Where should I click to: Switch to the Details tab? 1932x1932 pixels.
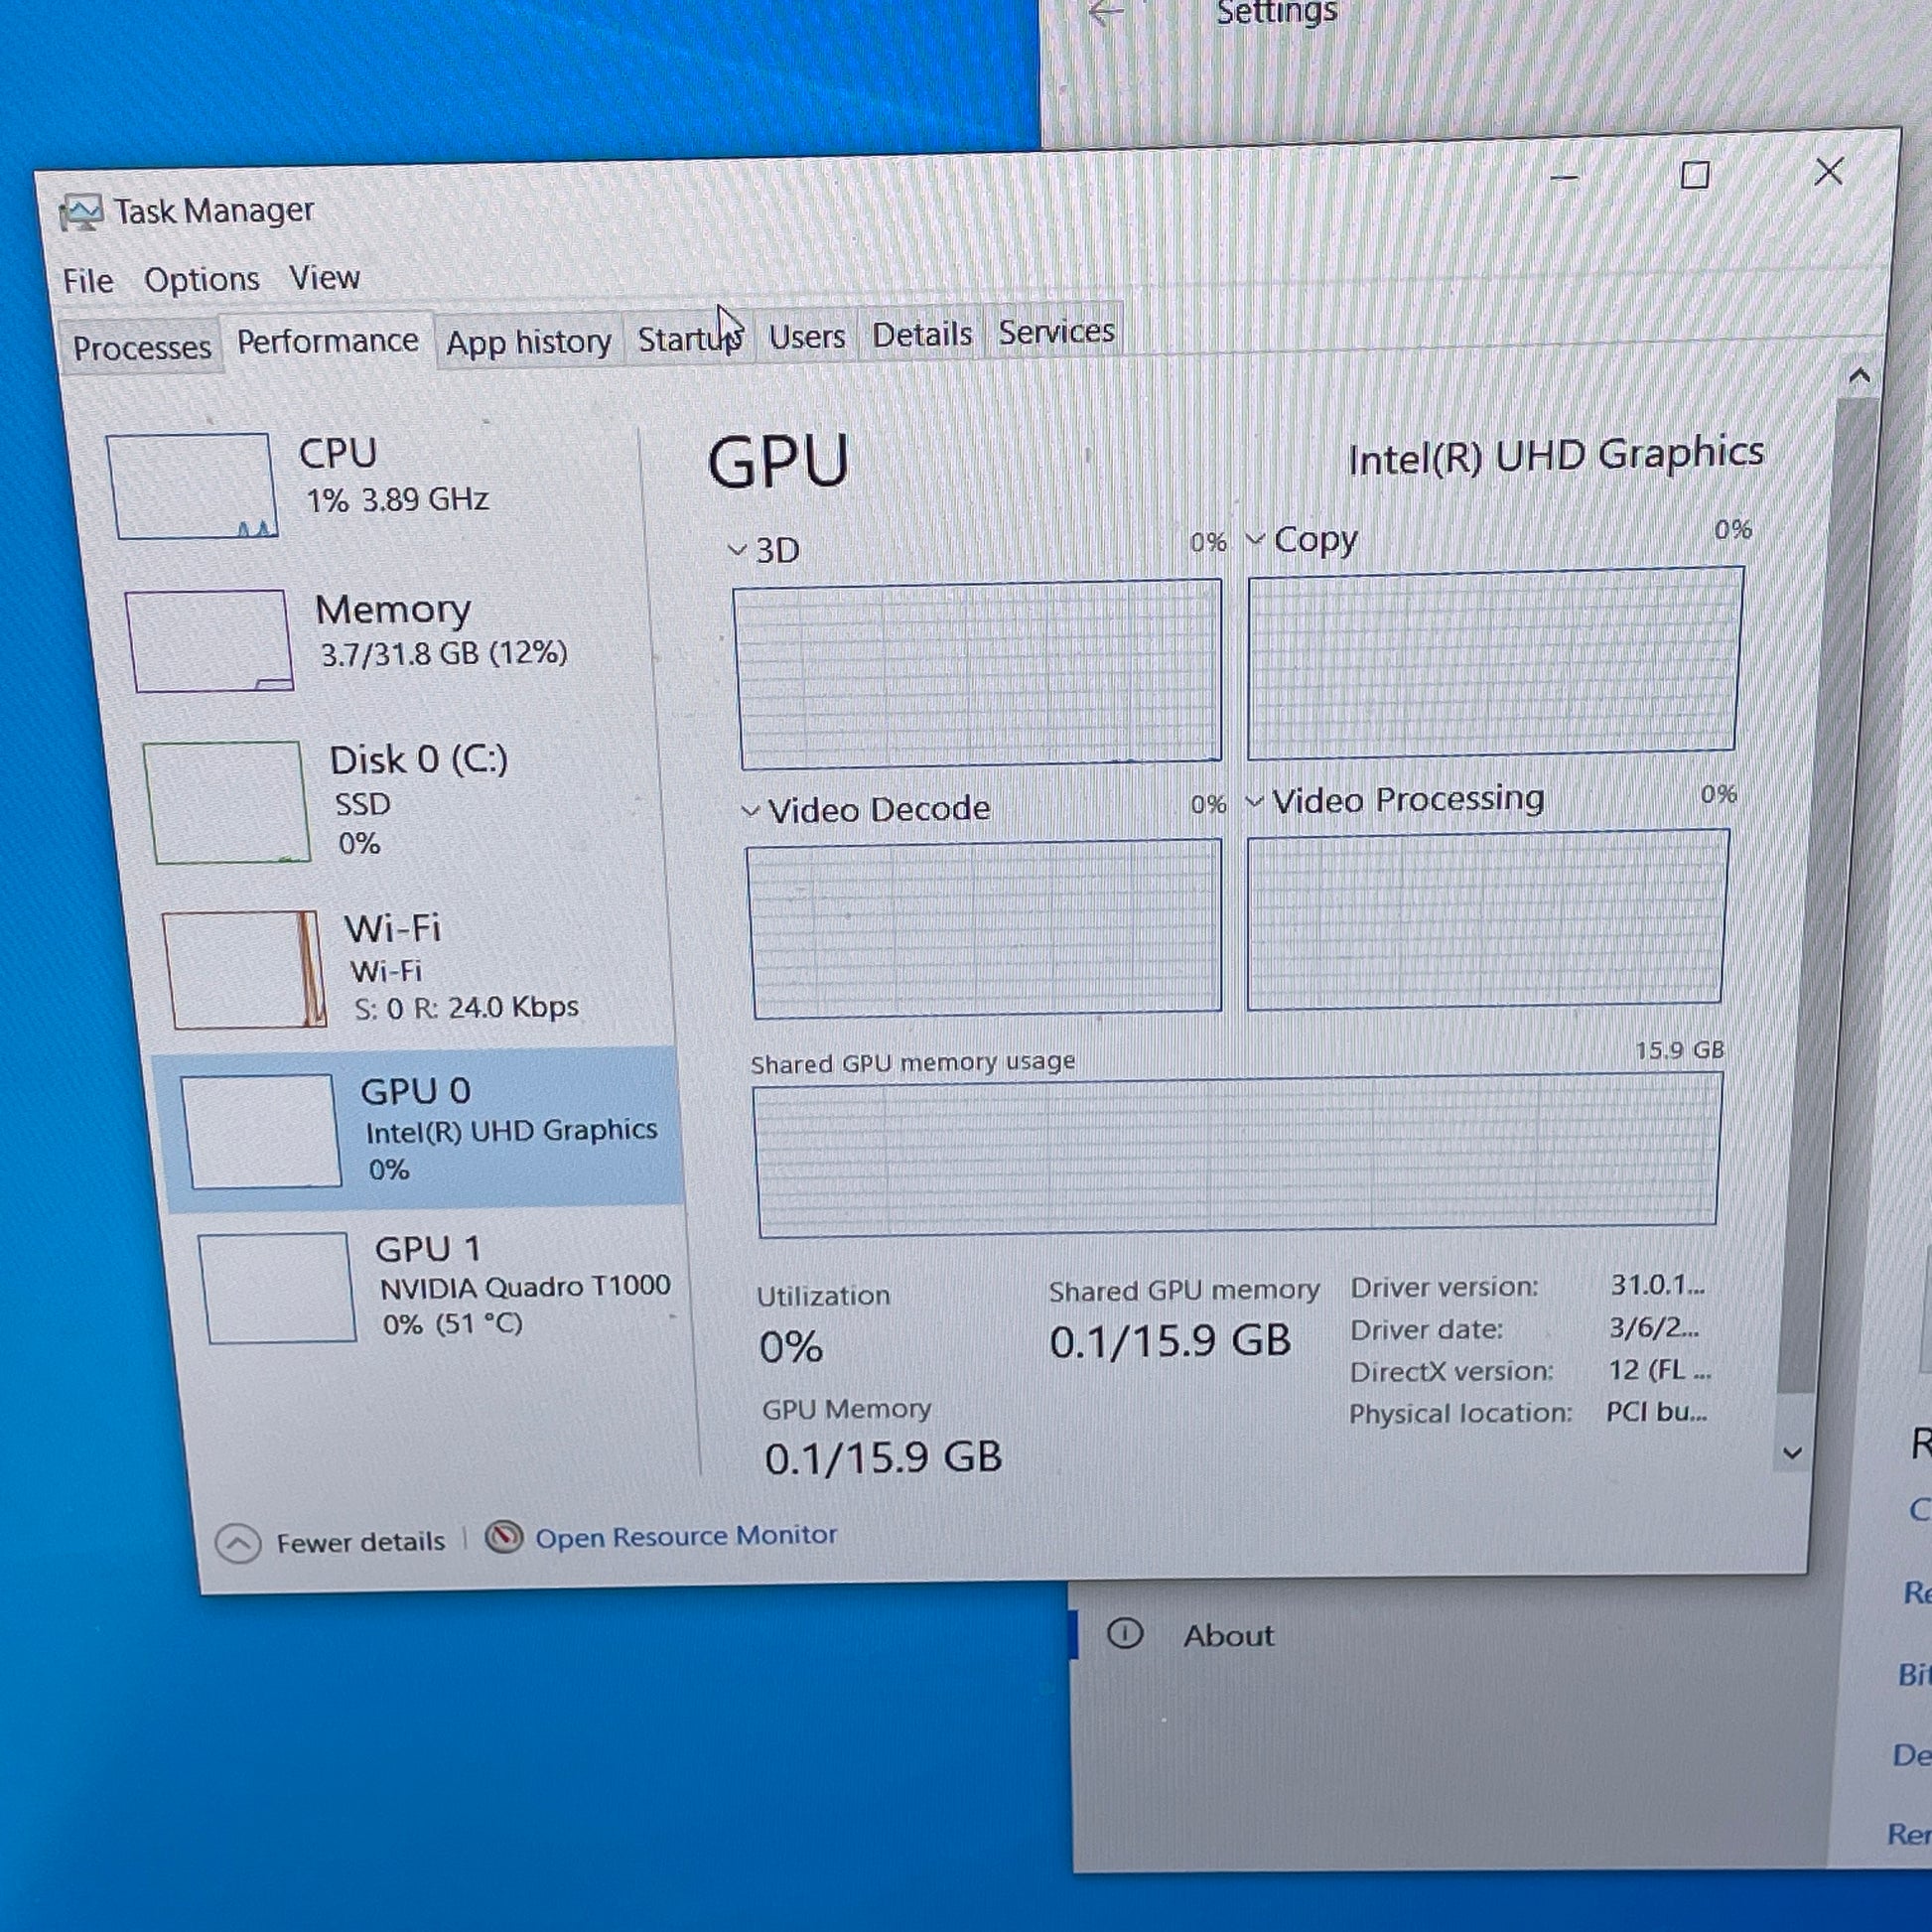click(921, 334)
